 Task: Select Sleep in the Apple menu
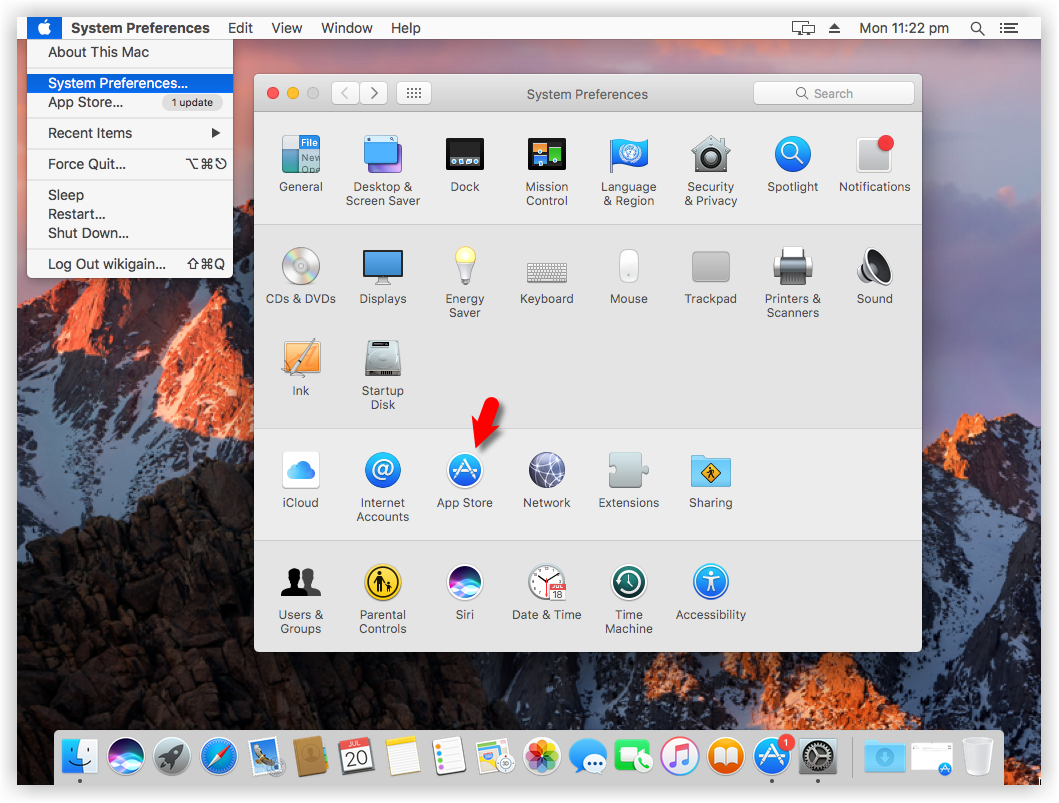pos(130,195)
